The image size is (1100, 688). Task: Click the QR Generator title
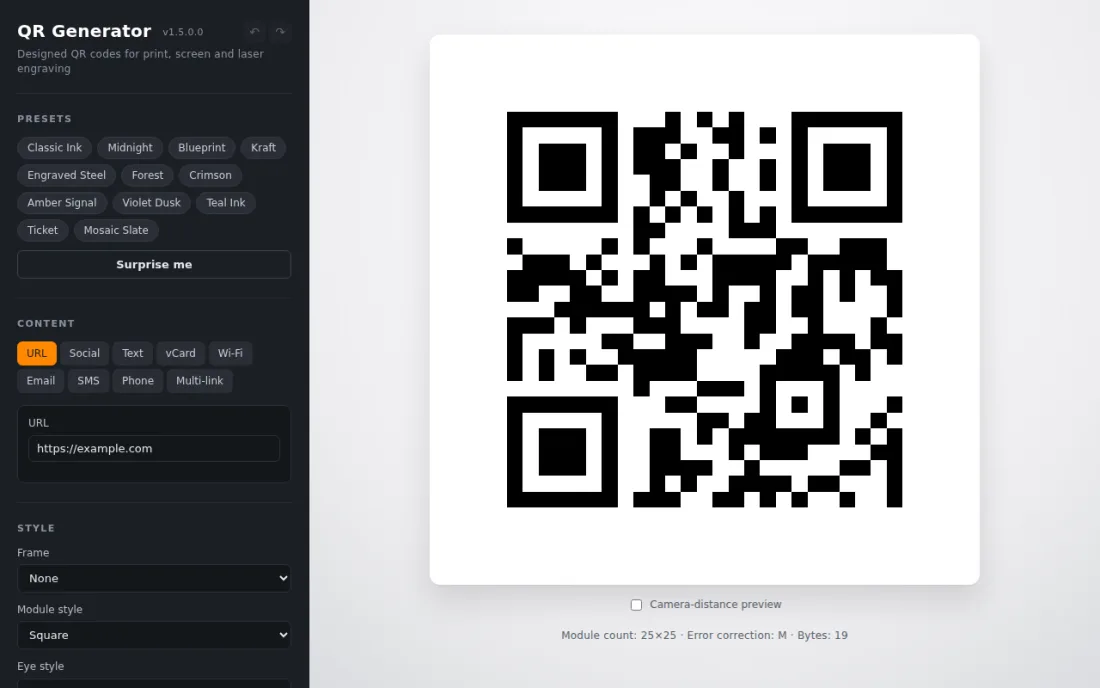tap(84, 31)
